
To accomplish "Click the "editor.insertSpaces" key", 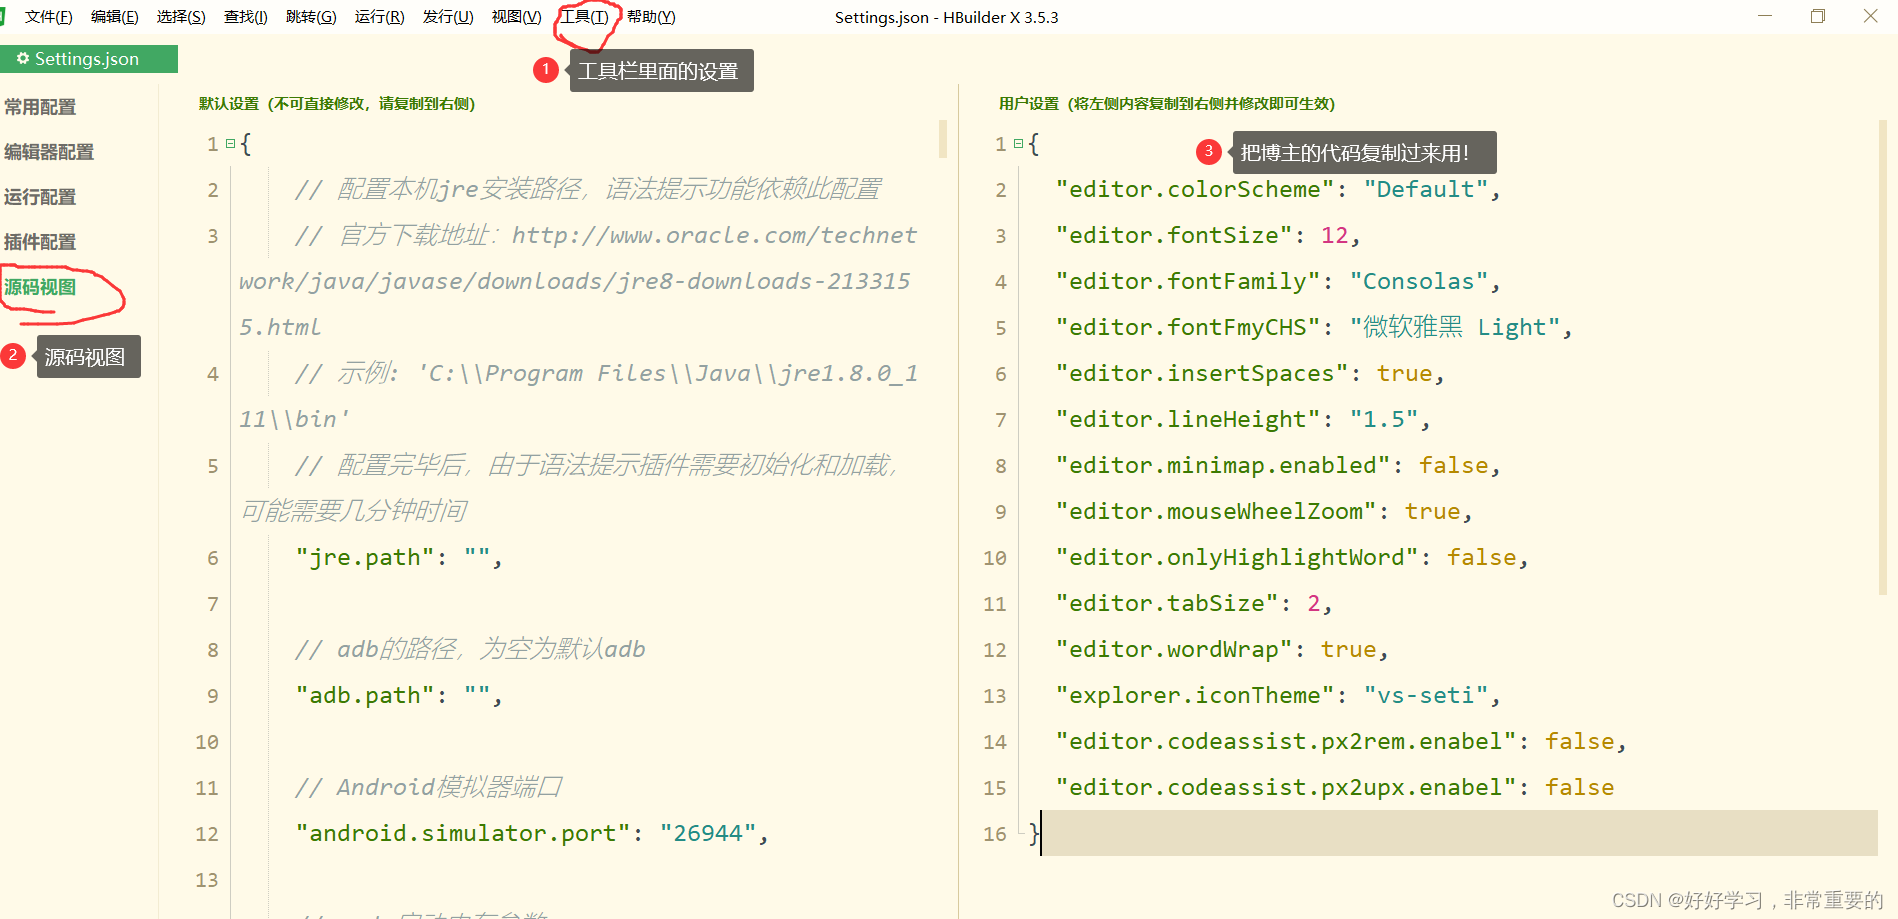I will (x=1202, y=374).
